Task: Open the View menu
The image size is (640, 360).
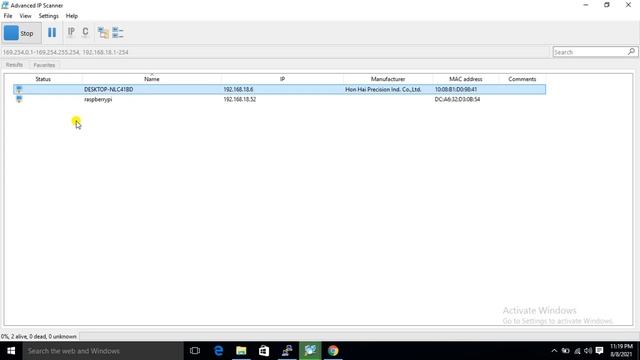Action: pos(25,16)
